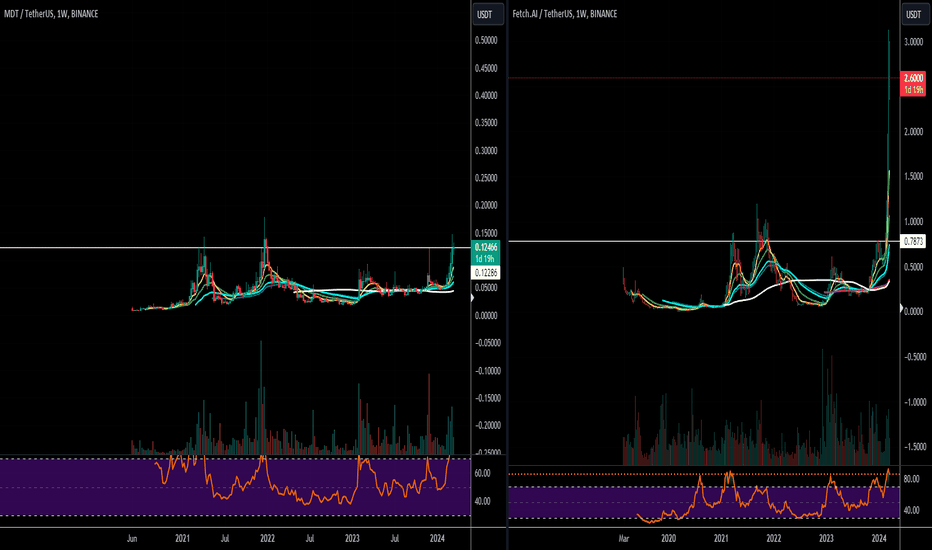Click the 0.5000 level on Fetch.AI price axis
The image size is (932, 550).
[914, 268]
